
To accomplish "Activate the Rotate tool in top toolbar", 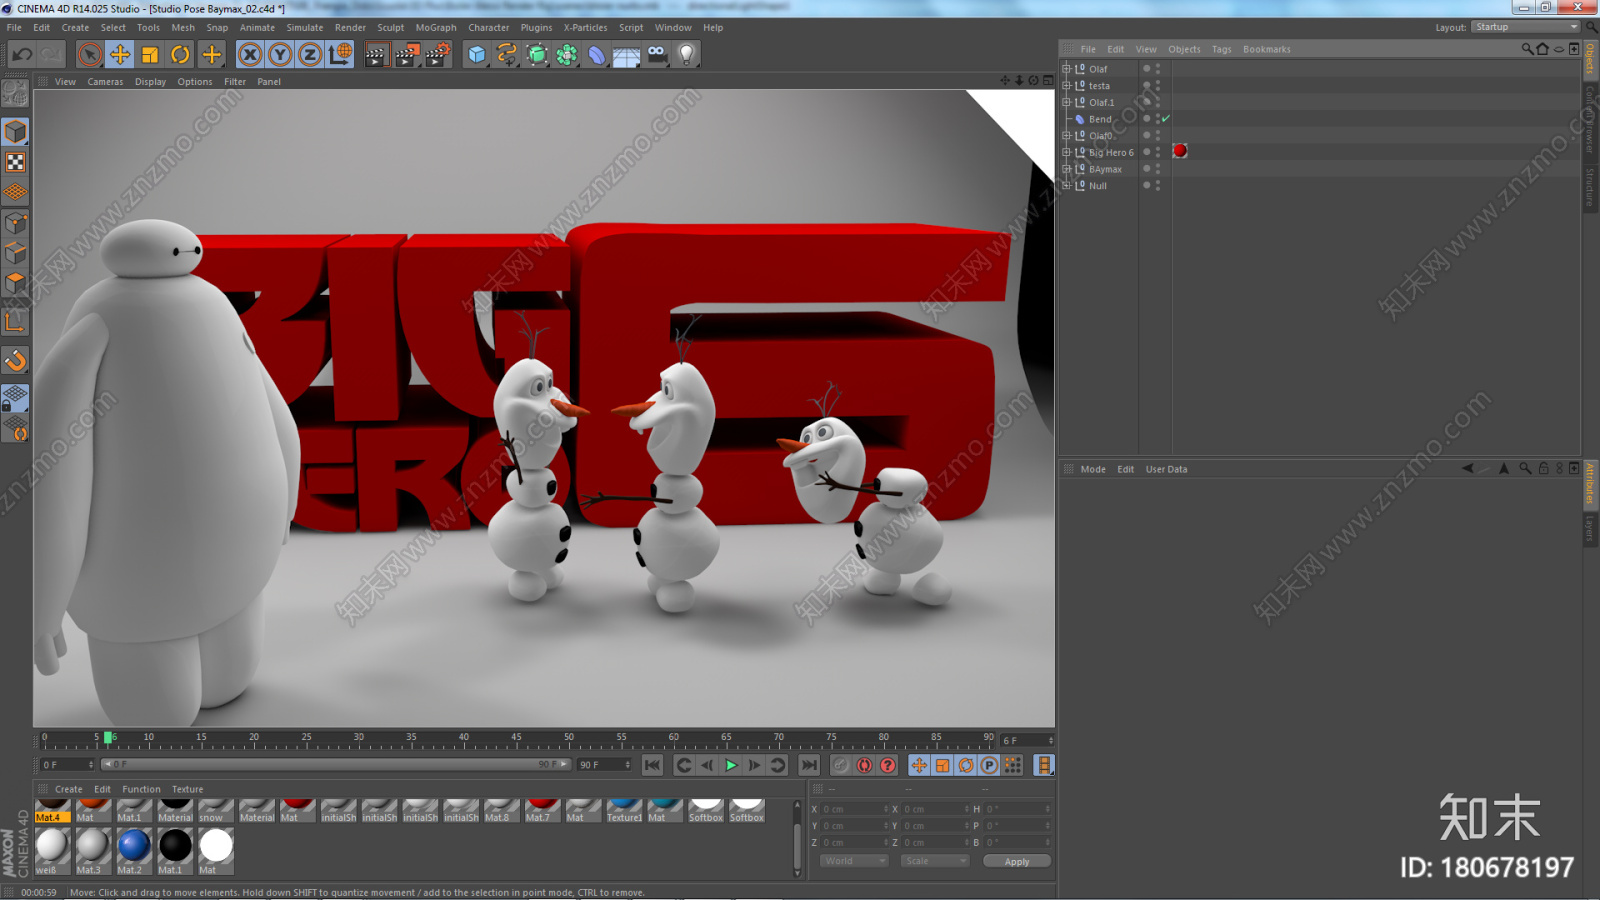I will click(180, 54).
